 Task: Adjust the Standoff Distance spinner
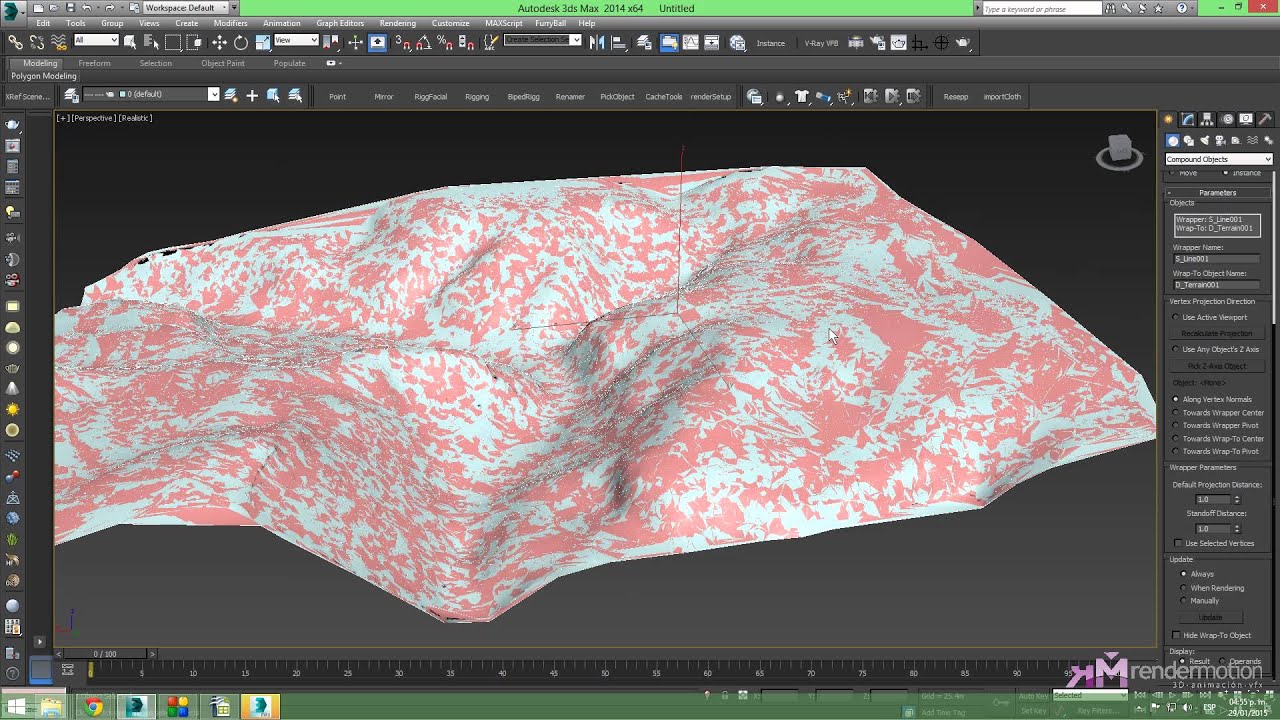[x=1237, y=528]
